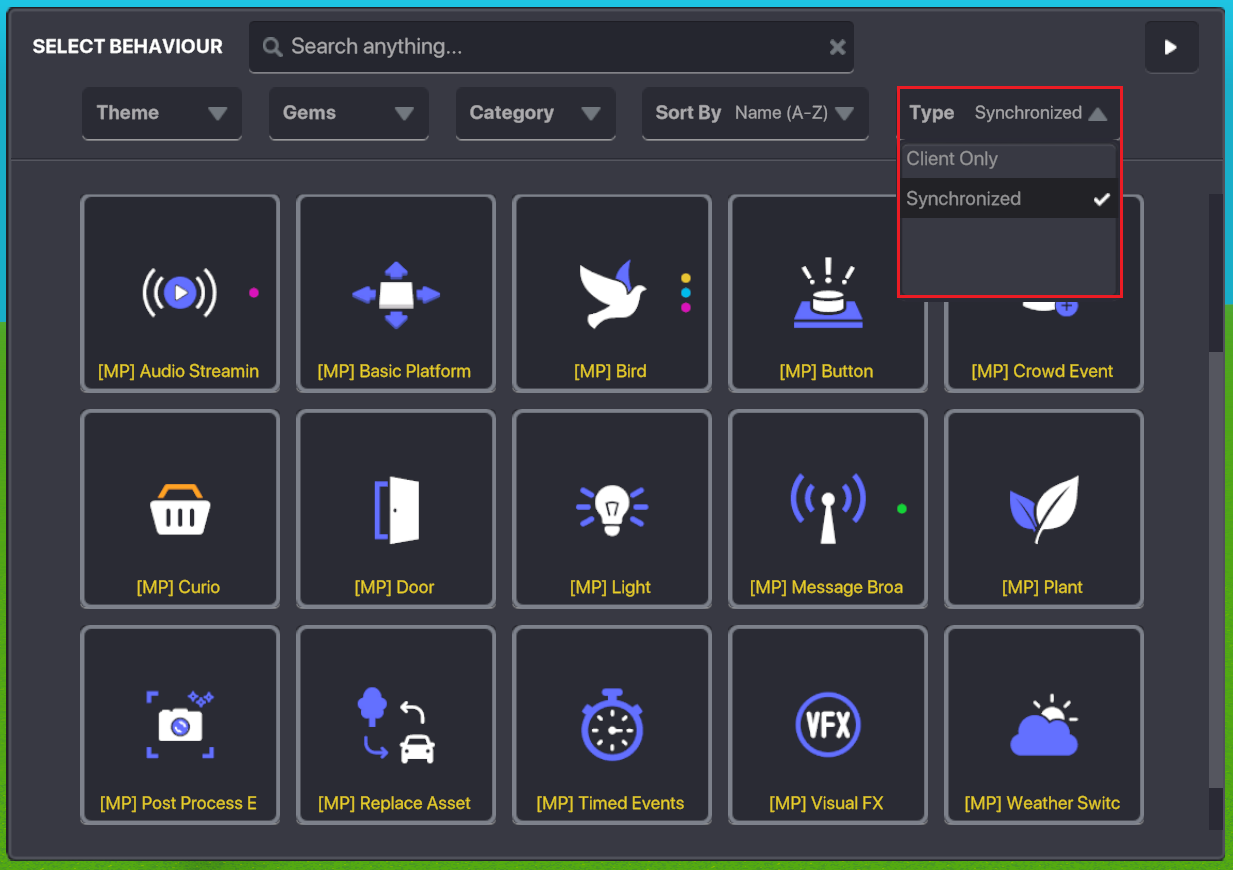The height and width of the screenshot is (870, 1233).
Task: Click the play arrow button top right
Action: point(1171,47)
